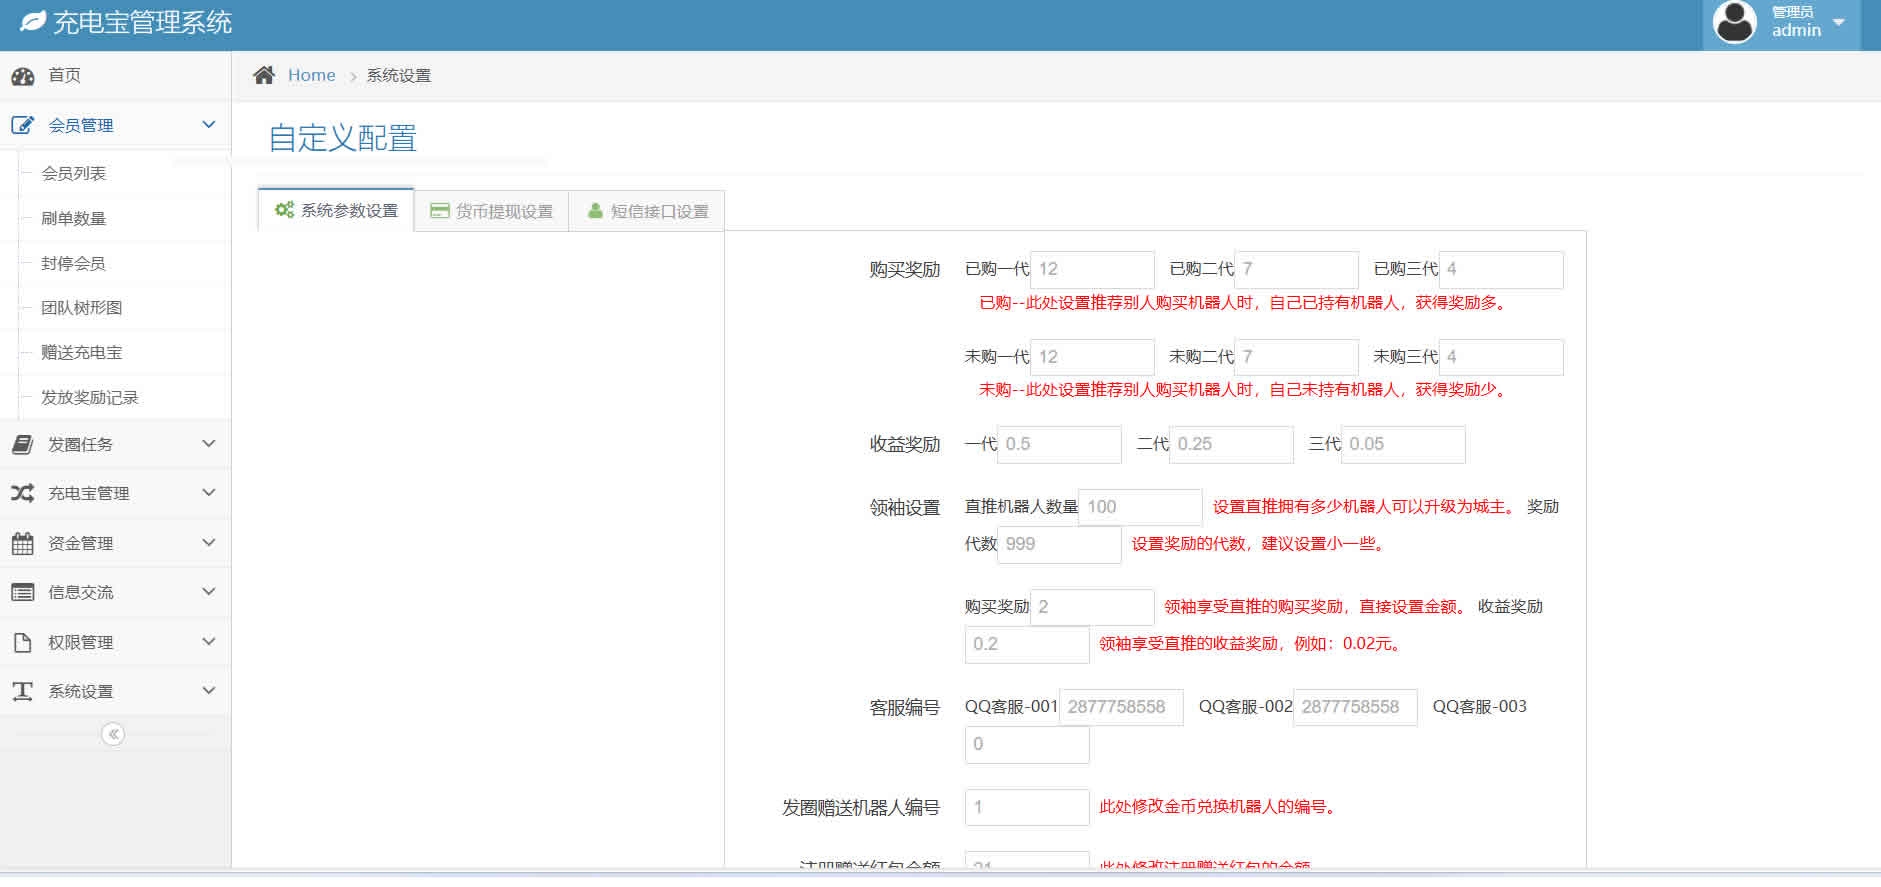Click the book icon beside 发圈任务
This screenshot has width=1881, height=887.
tap(22, 445)
